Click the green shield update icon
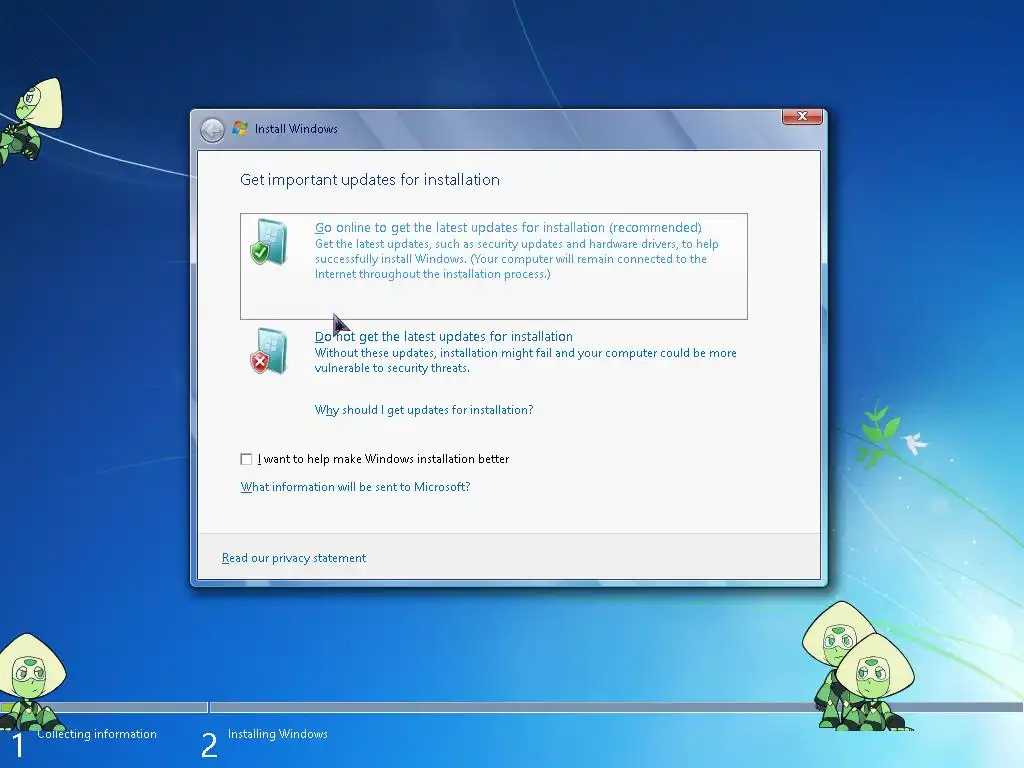Viewport: 1024px width, 768px height. click(268, 242)
